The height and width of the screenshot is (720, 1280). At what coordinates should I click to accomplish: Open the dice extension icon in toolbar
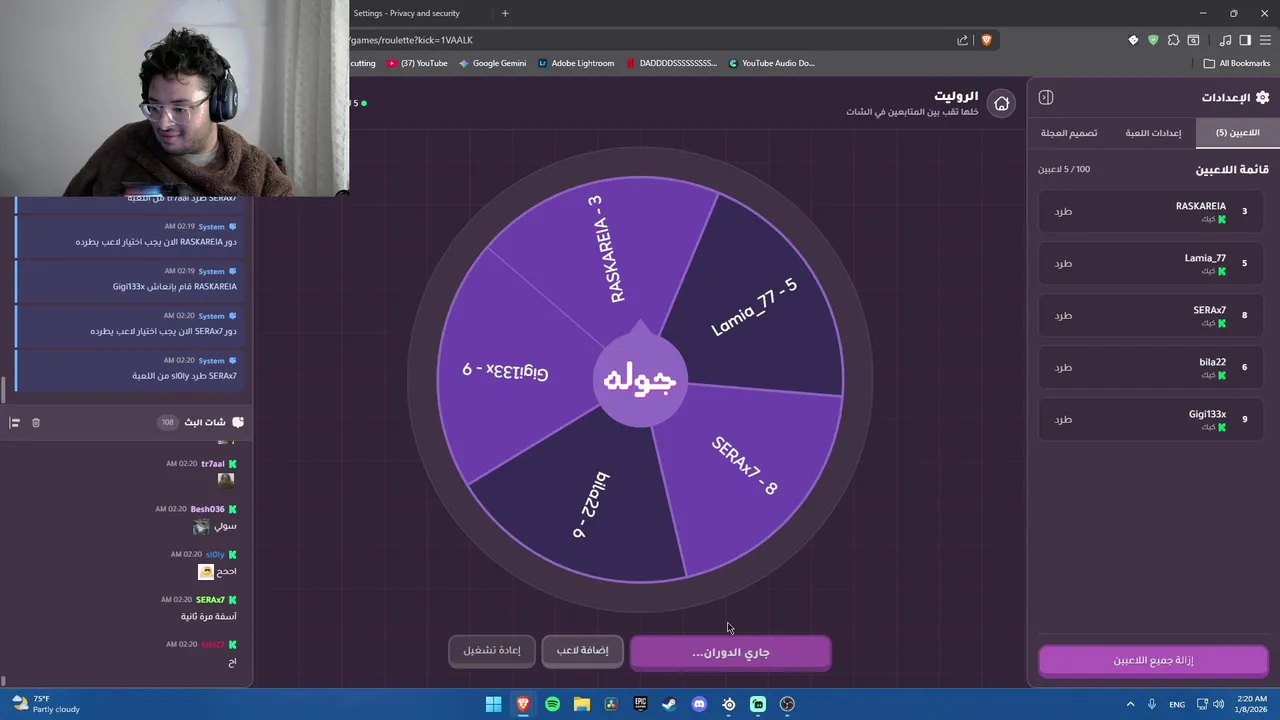point(1133,40)
